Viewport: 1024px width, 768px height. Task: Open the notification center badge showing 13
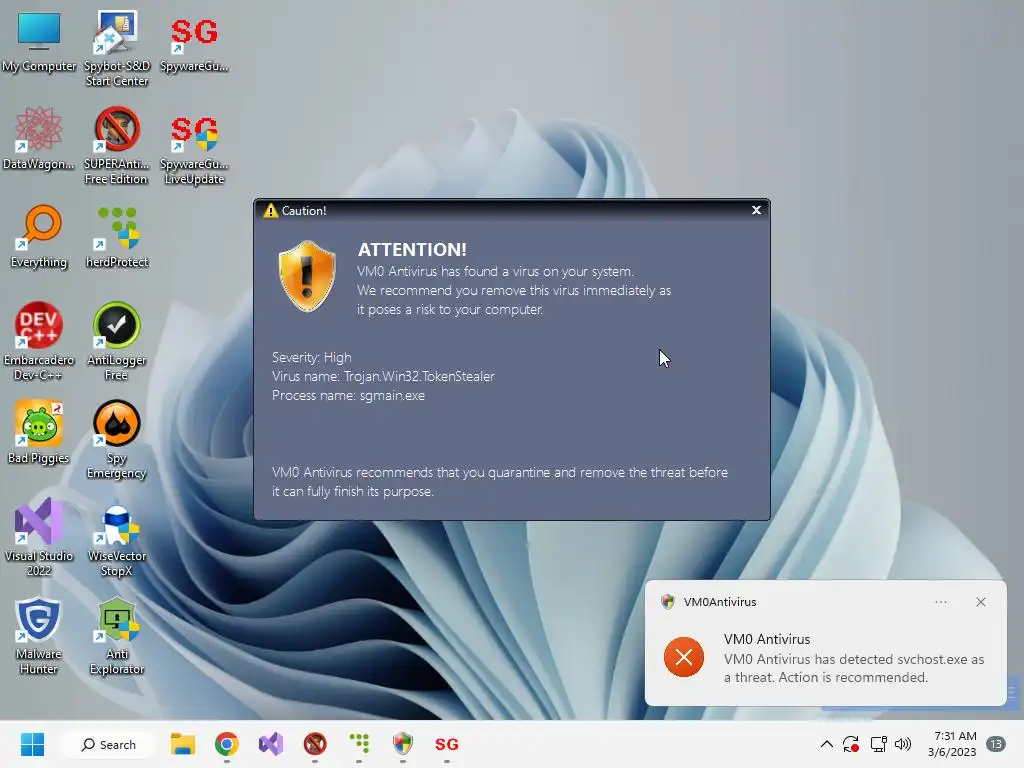(x=996, y=744)
